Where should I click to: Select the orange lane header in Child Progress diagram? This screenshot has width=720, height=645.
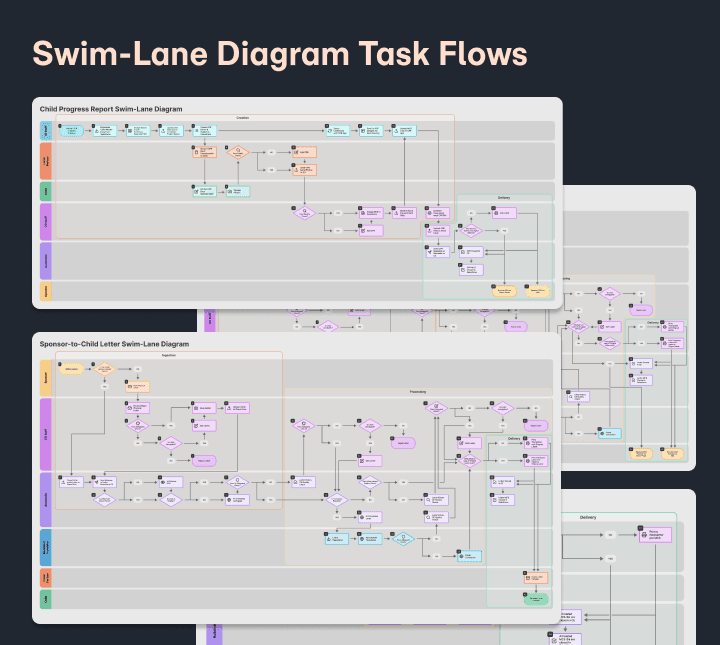(x=45, y=161)
